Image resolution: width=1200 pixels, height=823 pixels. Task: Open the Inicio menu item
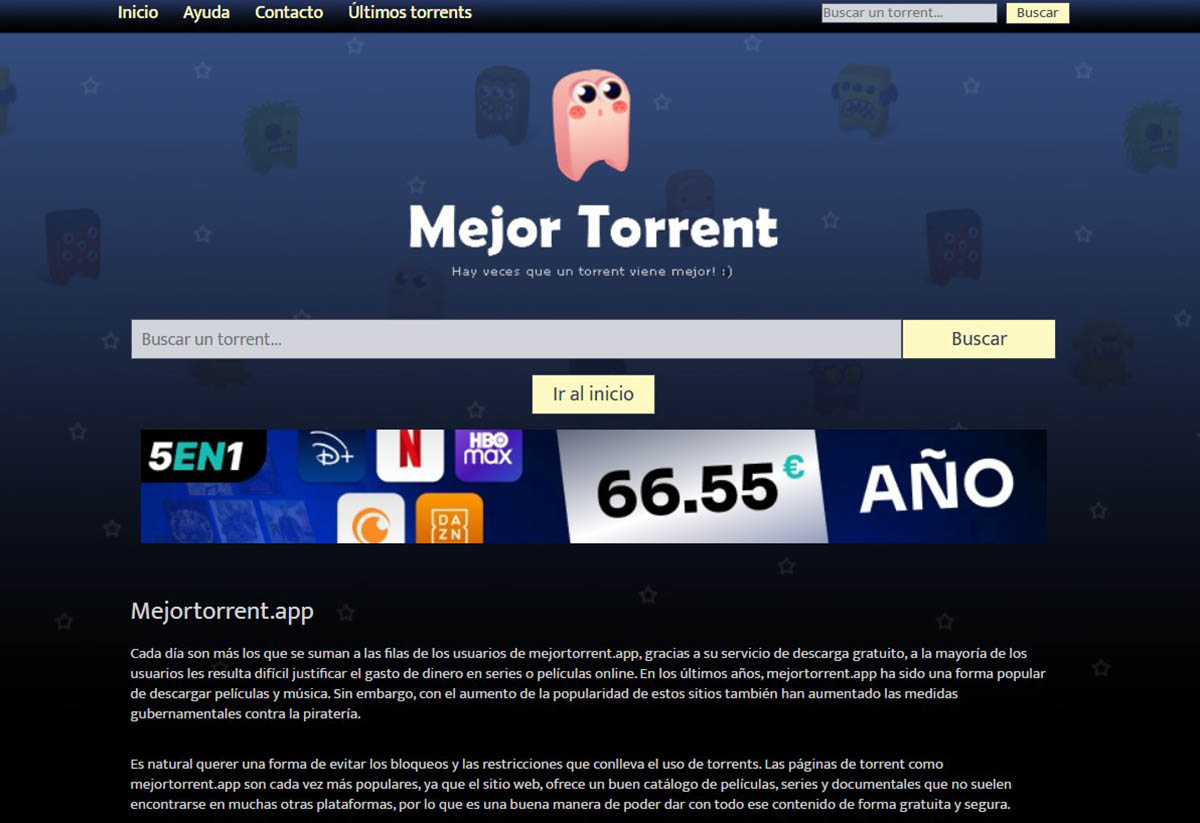[x=137, y=12]
